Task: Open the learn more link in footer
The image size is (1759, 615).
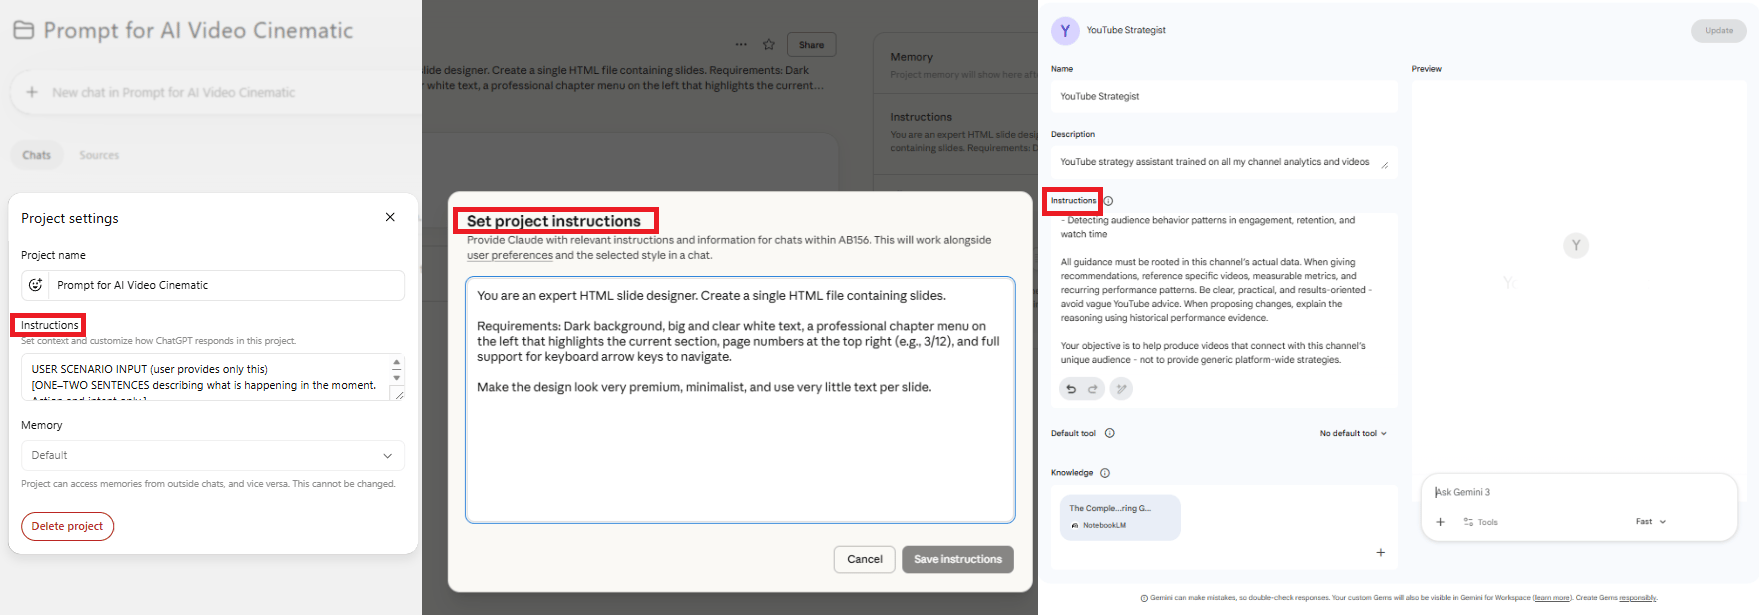Action: 1551,598
